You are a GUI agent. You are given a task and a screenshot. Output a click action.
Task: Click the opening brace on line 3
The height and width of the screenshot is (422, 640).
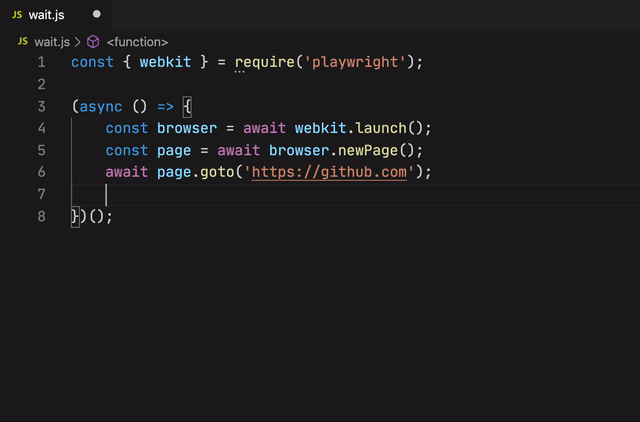(187, 107)
